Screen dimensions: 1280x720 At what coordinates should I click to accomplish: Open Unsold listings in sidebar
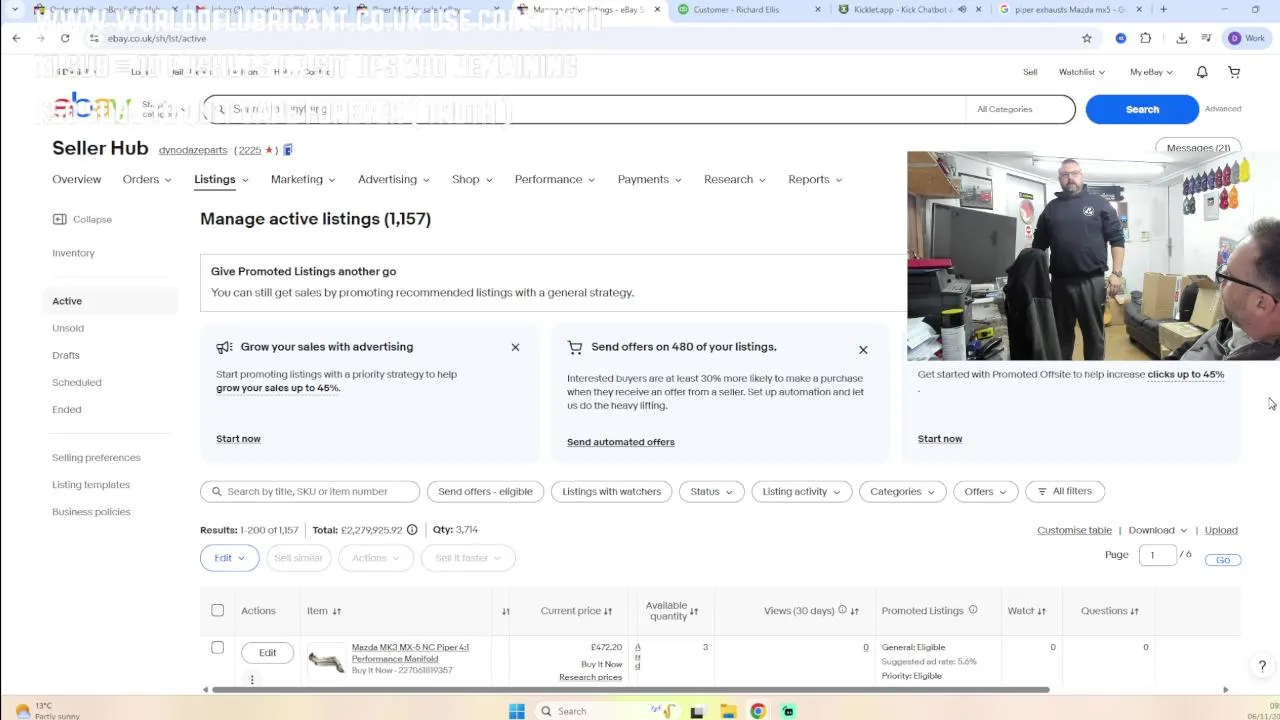68,328
